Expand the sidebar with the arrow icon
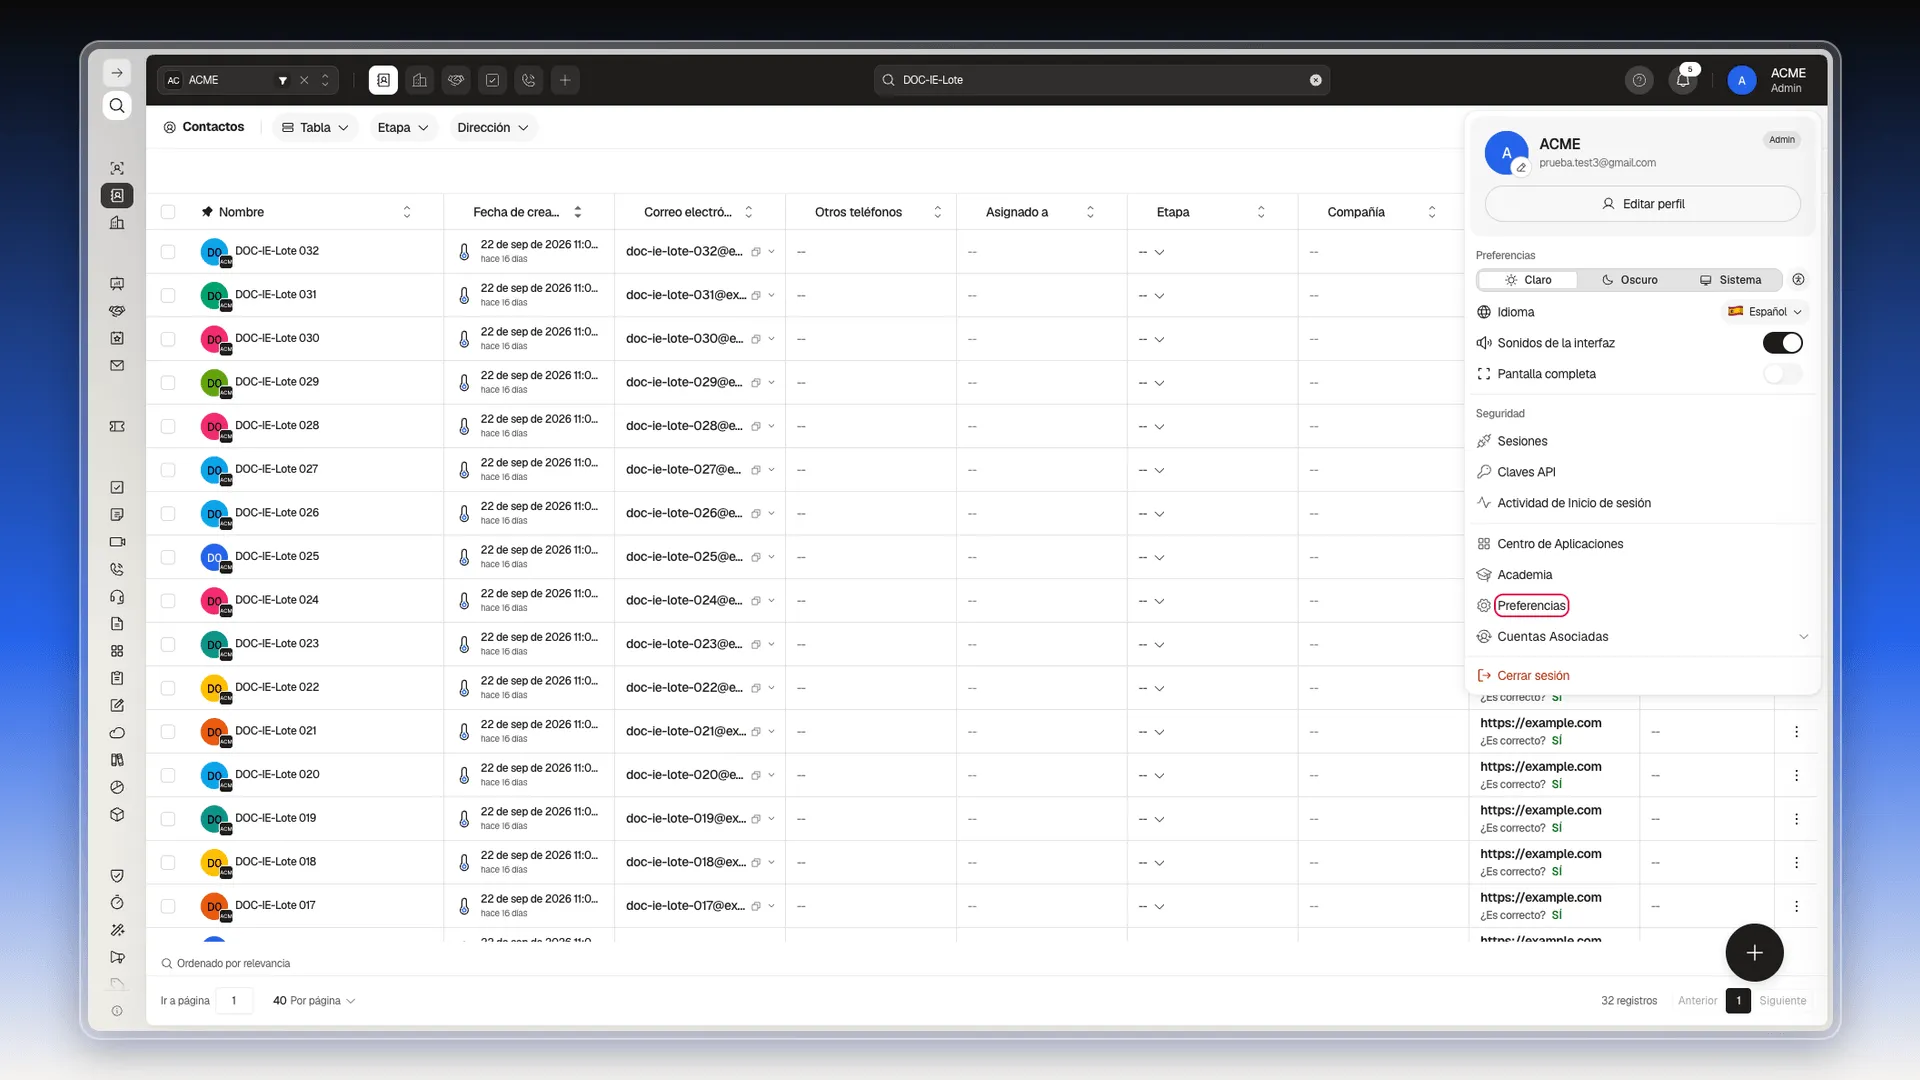Image resolution: width=1920 pixels, height=1080 pixels. pyautogui.click(x=117, y=73)
